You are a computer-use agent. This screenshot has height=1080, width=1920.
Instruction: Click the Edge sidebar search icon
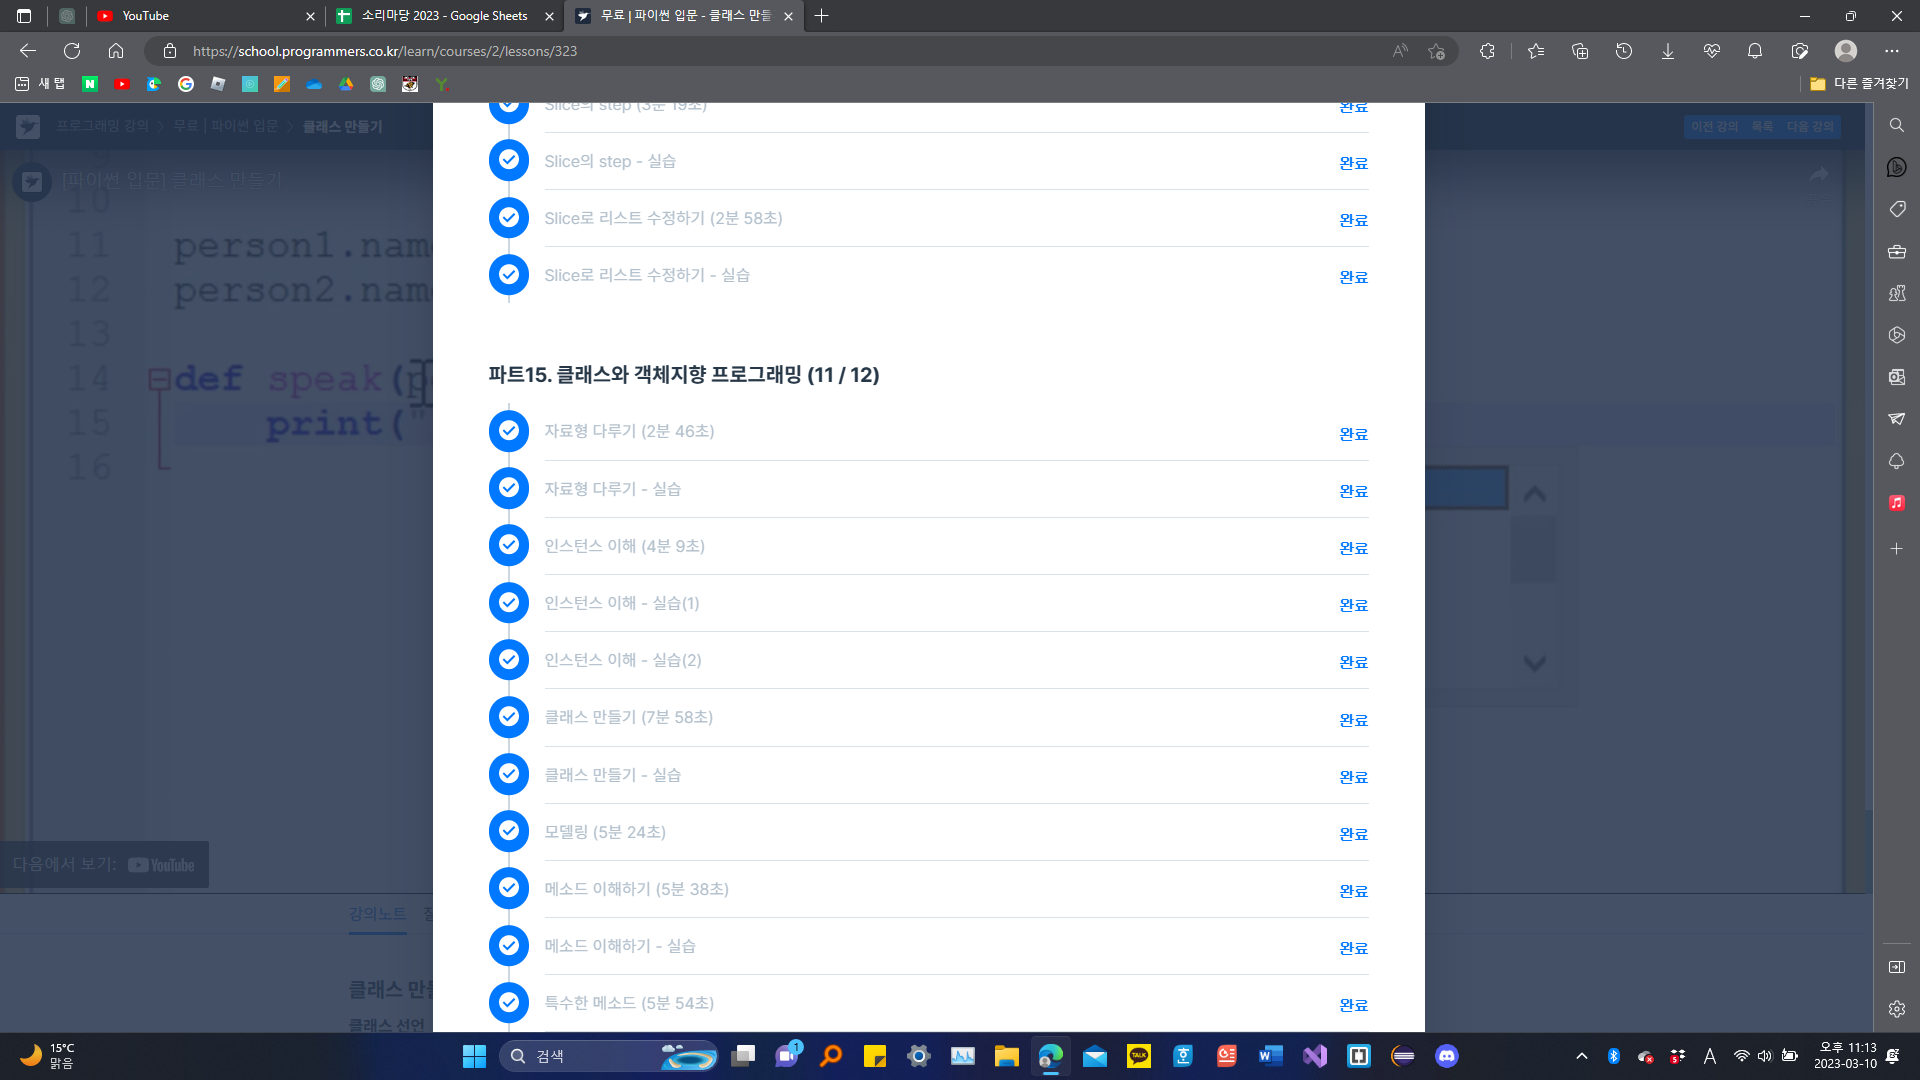point(1896,125)
